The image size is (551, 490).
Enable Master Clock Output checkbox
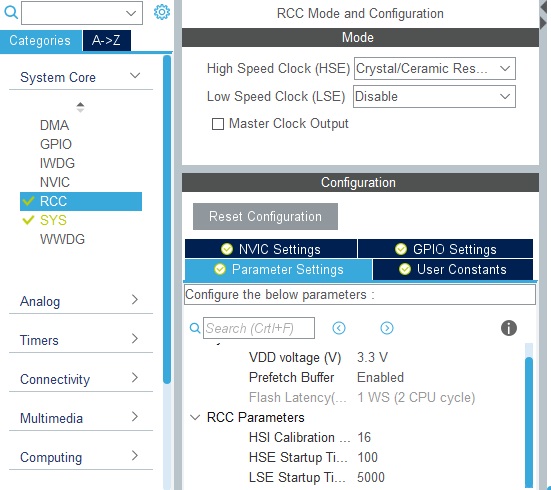pyautogui.click(x=218, y=124)
